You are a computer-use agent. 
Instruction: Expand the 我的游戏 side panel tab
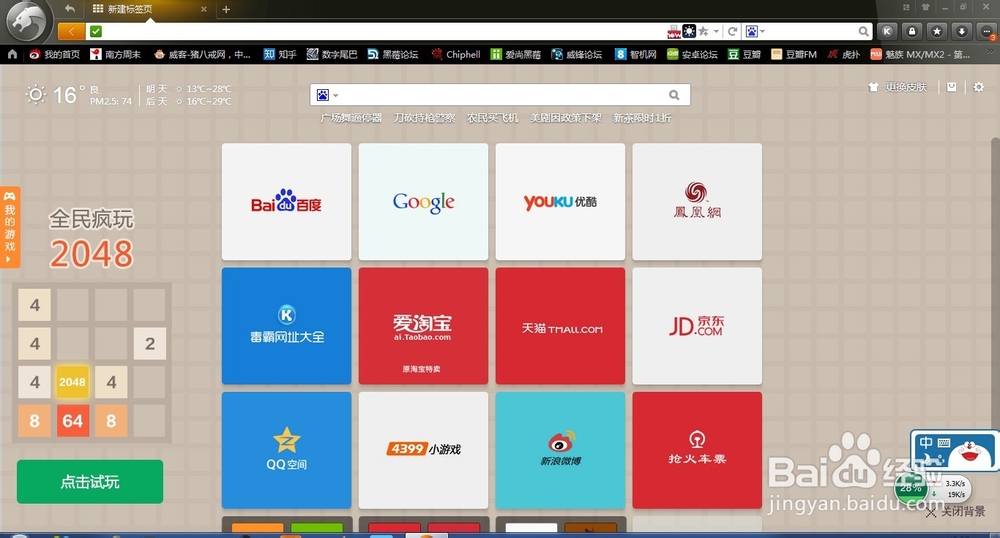coord(10,227)
